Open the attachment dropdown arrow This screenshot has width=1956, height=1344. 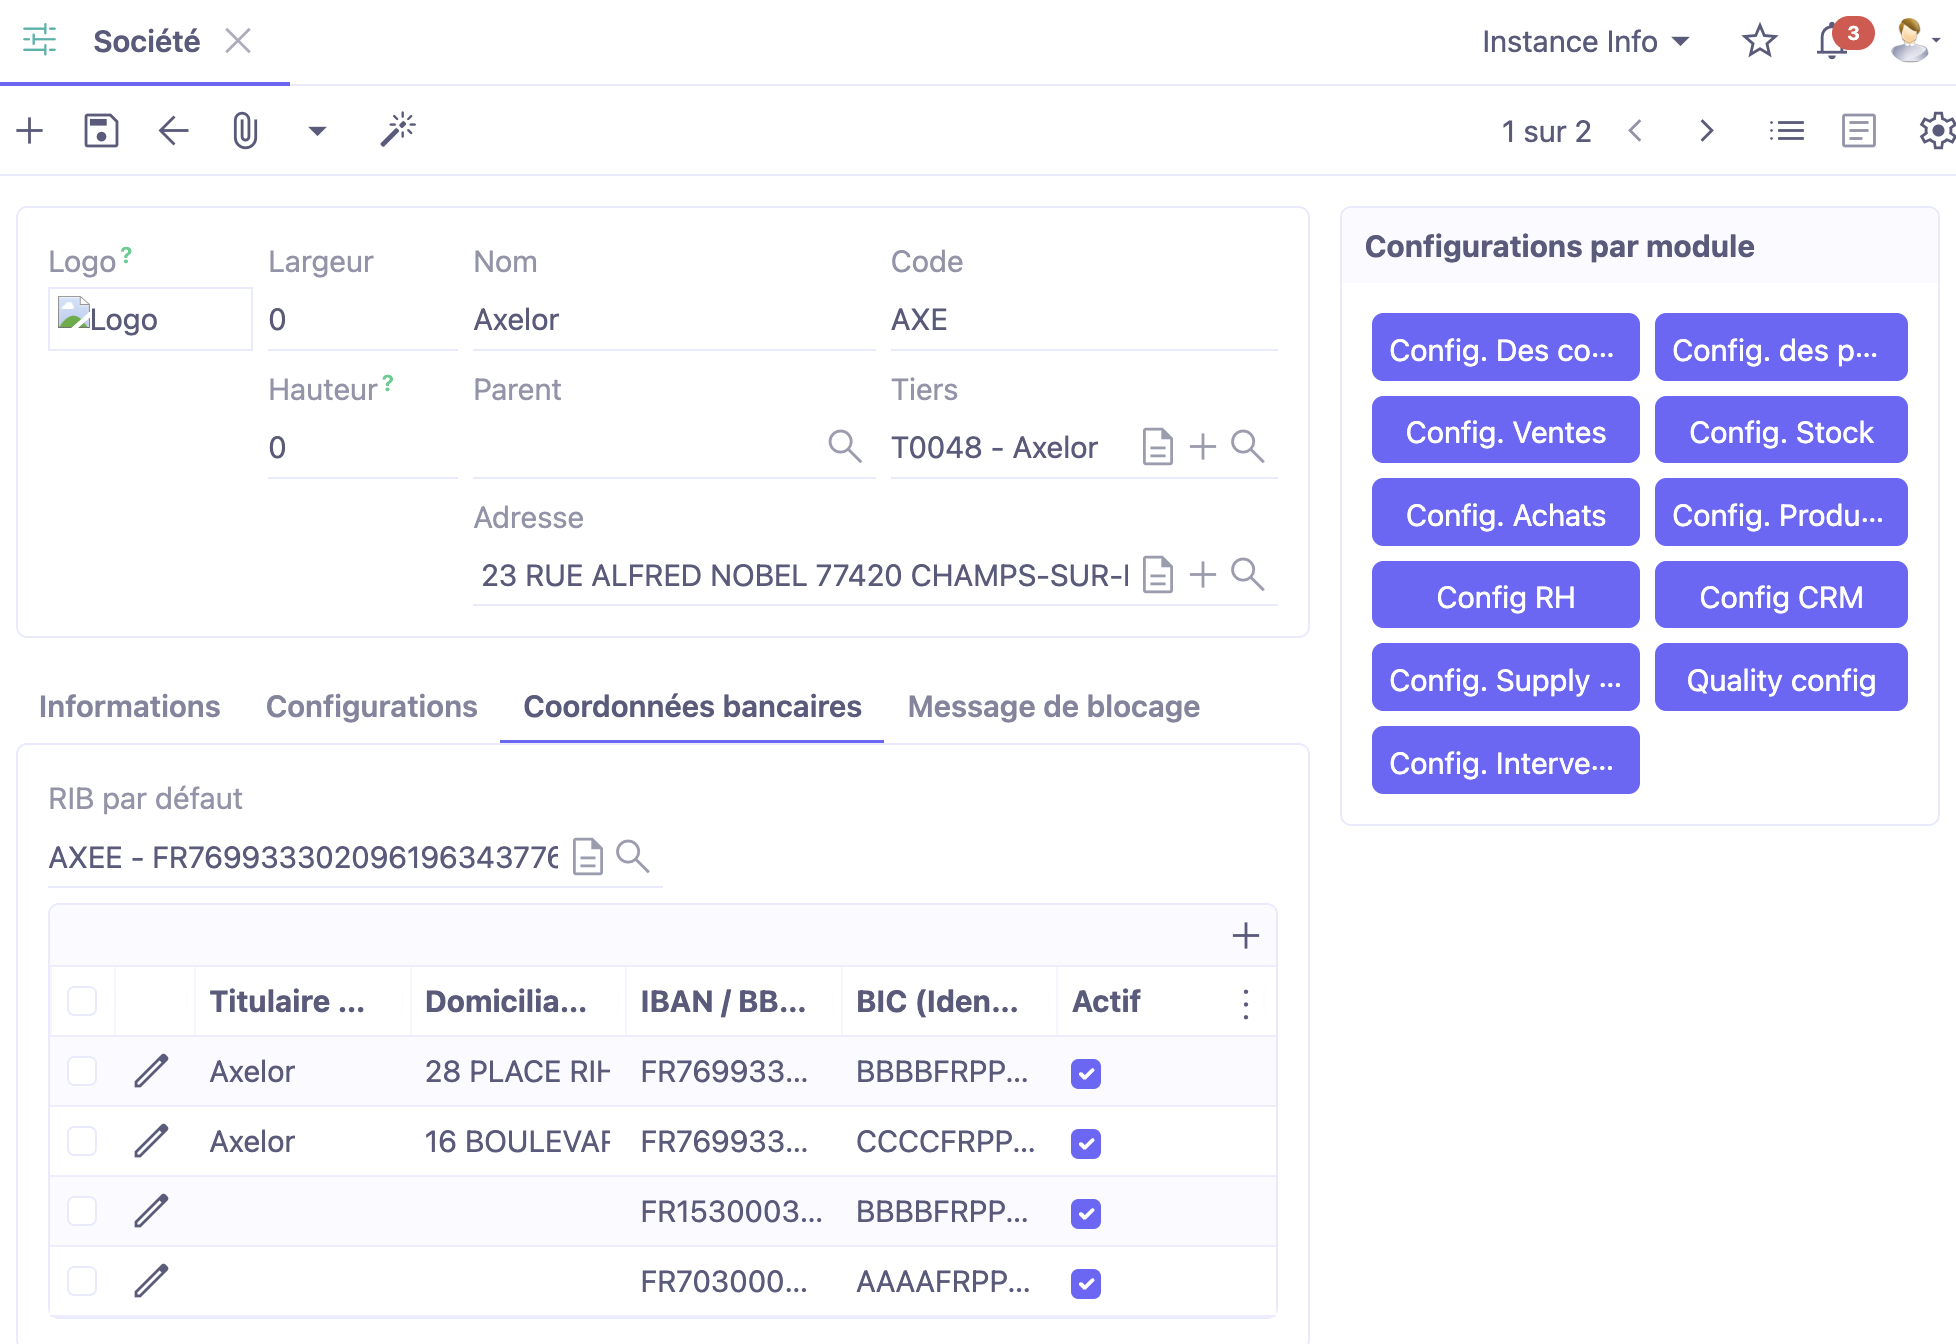pos(317,130)
